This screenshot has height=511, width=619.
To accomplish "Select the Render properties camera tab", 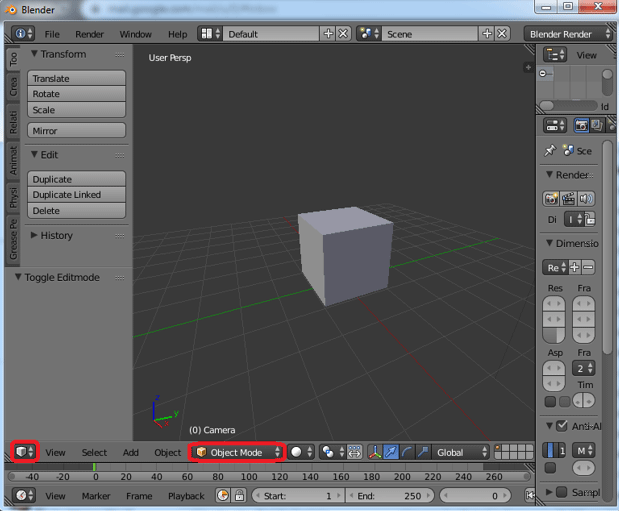I will (x=581, y=126).
